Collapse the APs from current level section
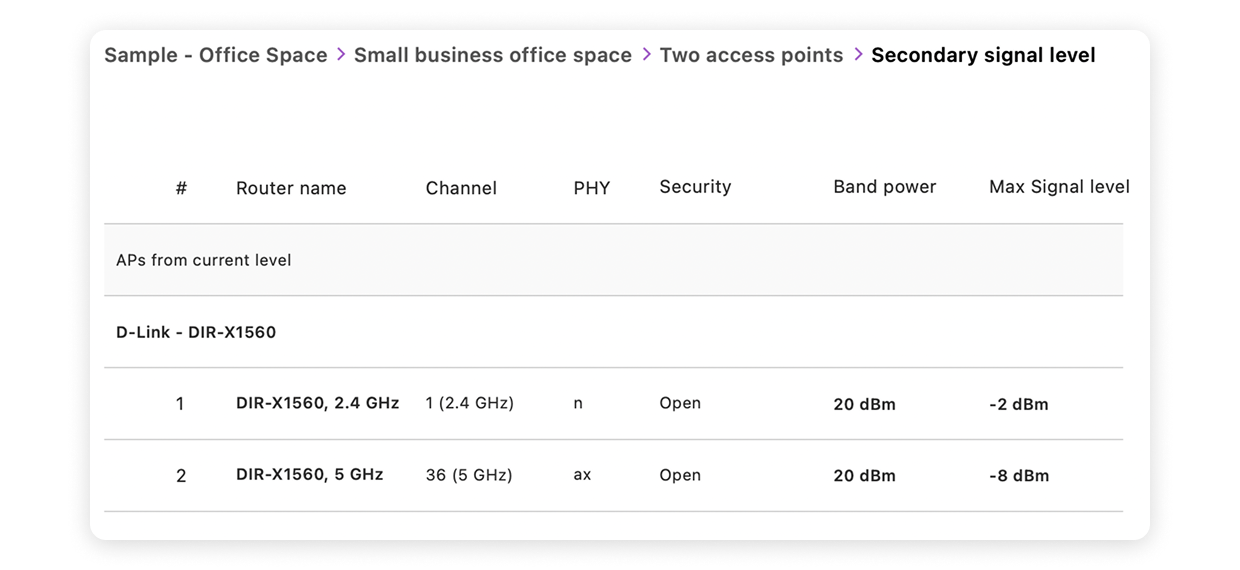The height and width of the screenshot is (570, 1240). tap(613, 260)
